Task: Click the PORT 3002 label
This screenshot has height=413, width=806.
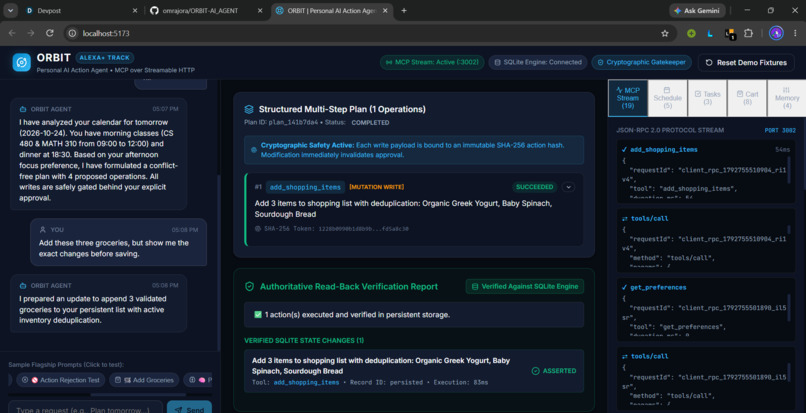Action: (779, 131)
